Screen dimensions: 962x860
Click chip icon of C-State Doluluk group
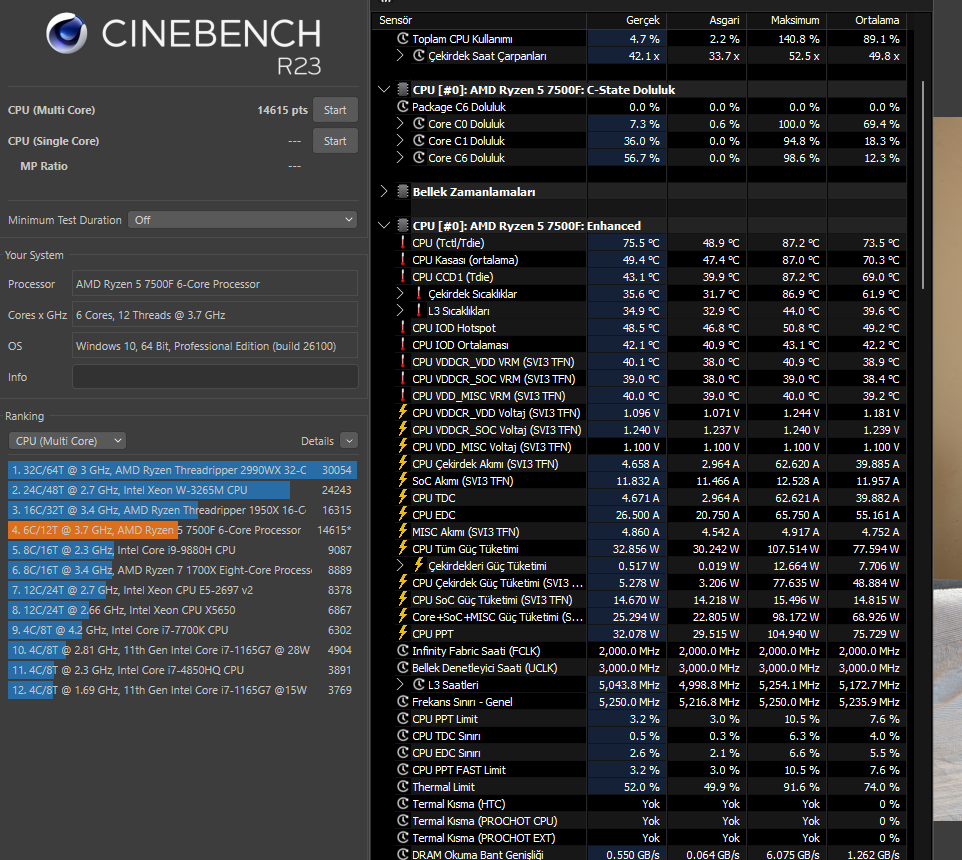pos(403,90)
